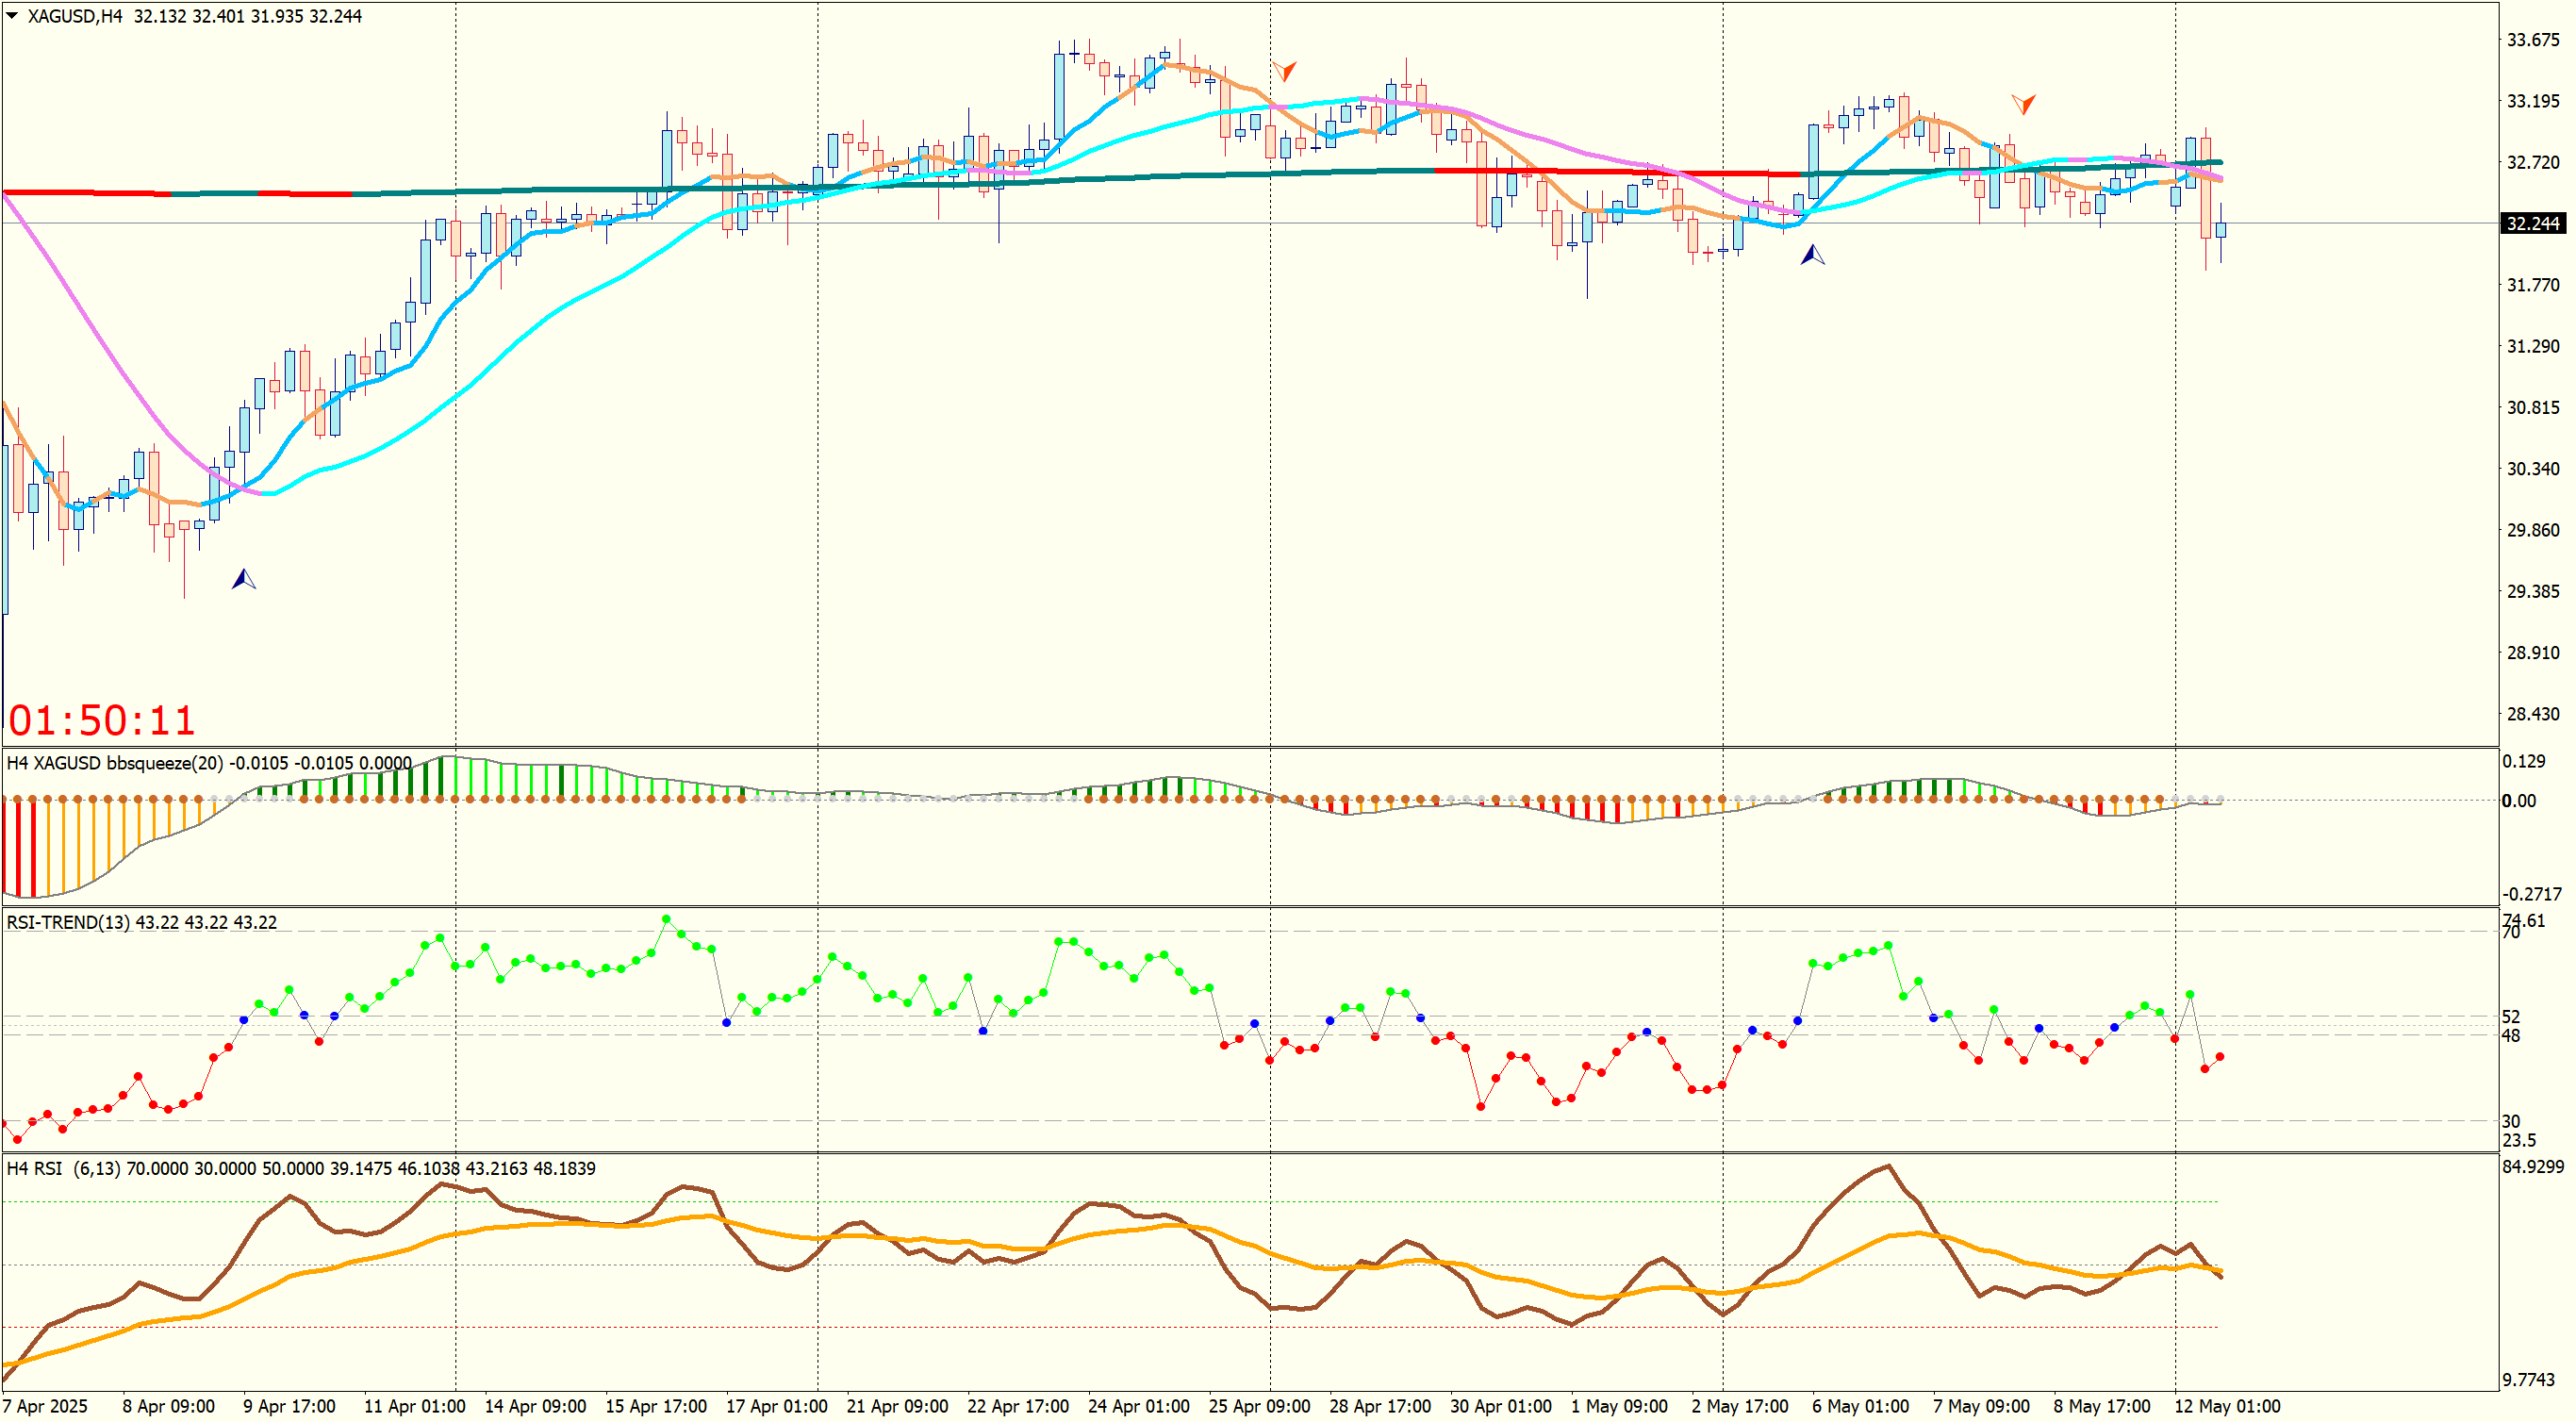Click the blue buy arrow near 6 May

[x=1812, y=255]
